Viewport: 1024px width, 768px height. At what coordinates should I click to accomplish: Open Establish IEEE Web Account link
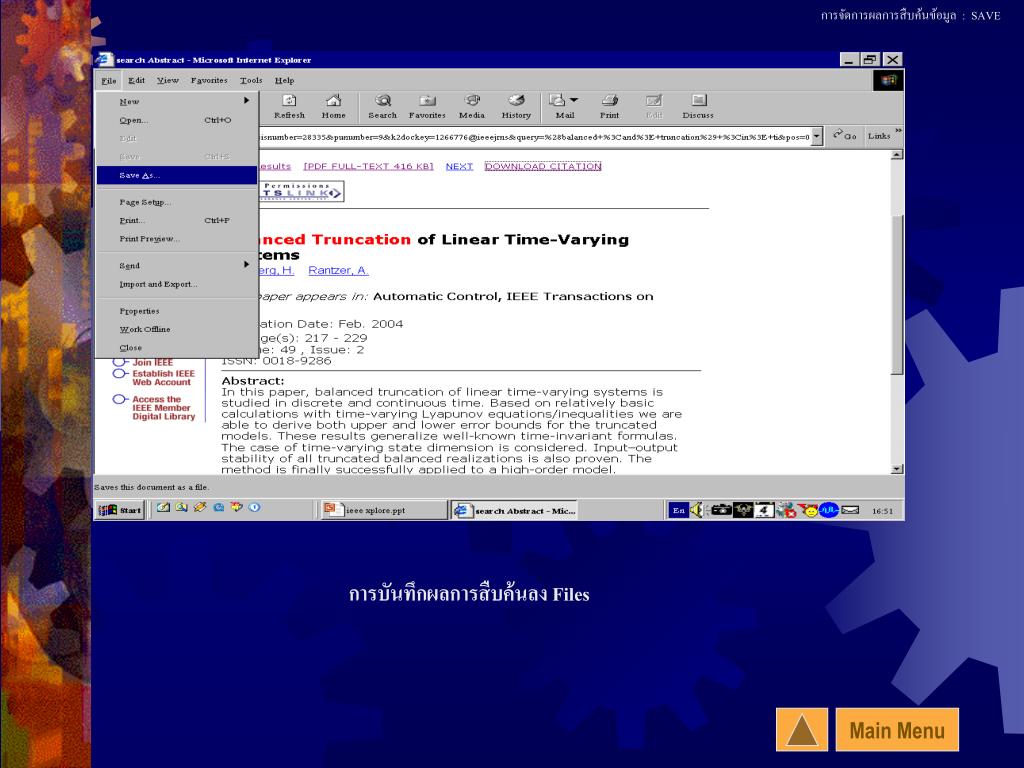click(163, 377)
